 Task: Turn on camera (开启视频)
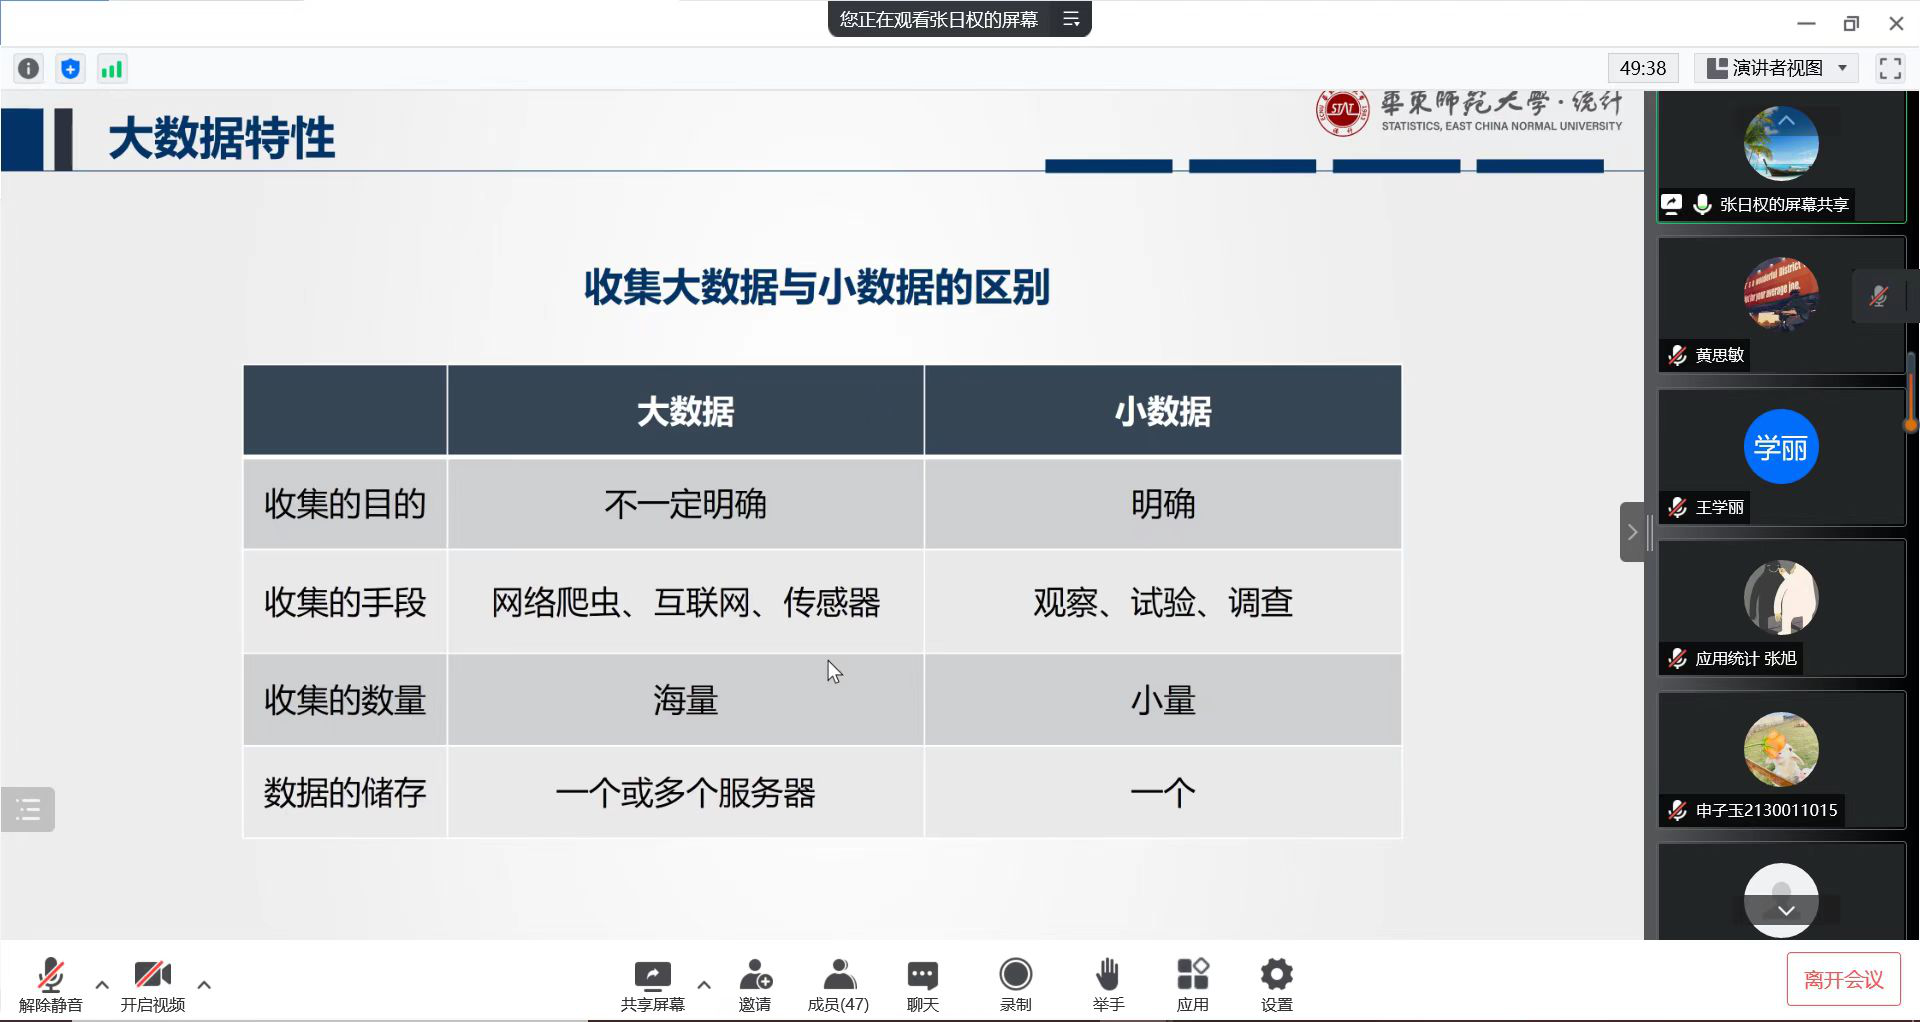coord(152,984)
